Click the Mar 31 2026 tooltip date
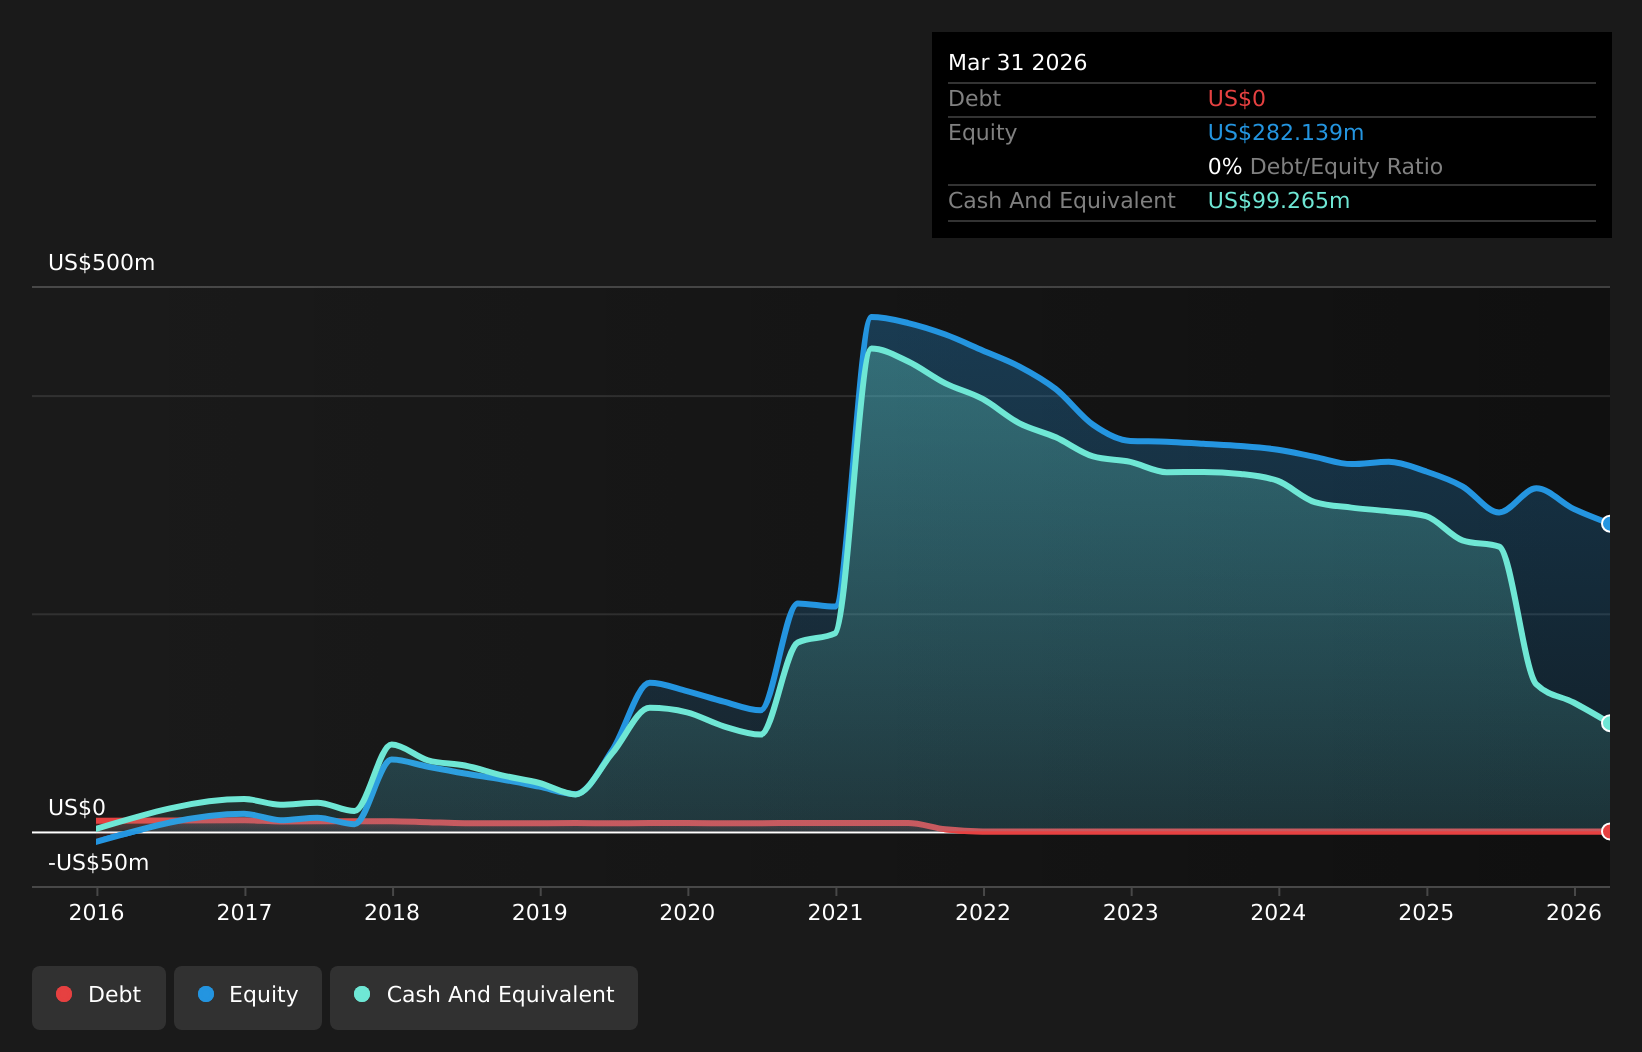 [1017, 62]
